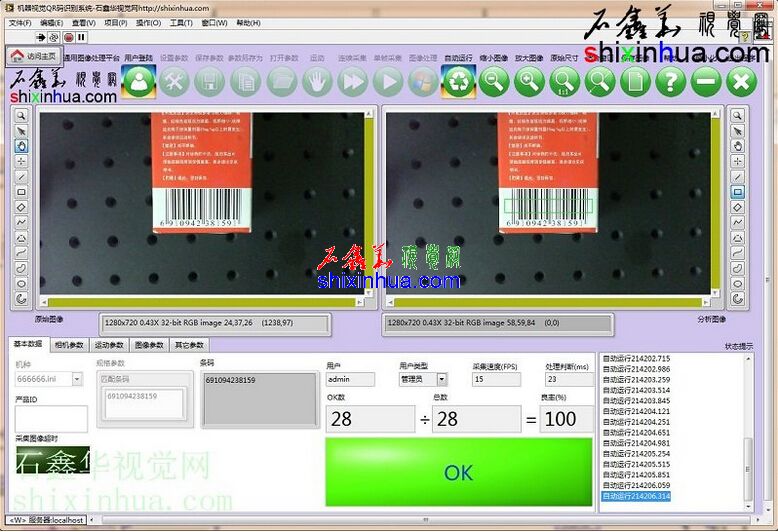This screenshot has width=778, height=532.
Task: Click the LabVIEW Run Continuously button
Action: pyautogui.click(x=54, y=37)
